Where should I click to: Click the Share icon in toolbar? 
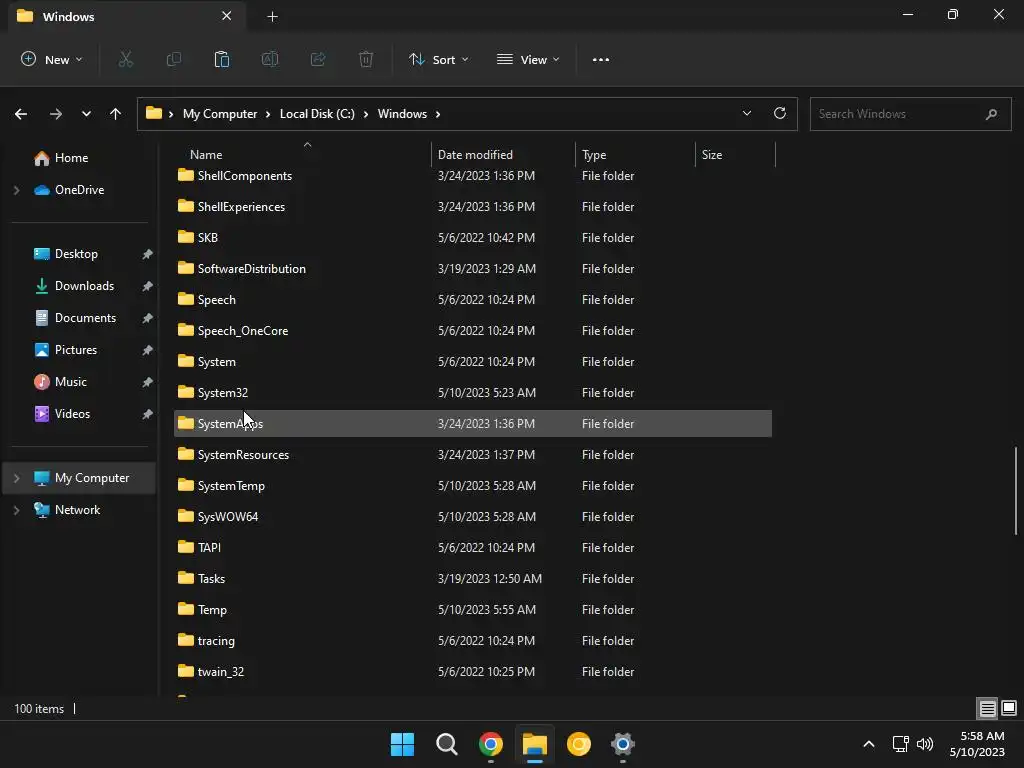[318, 59]
